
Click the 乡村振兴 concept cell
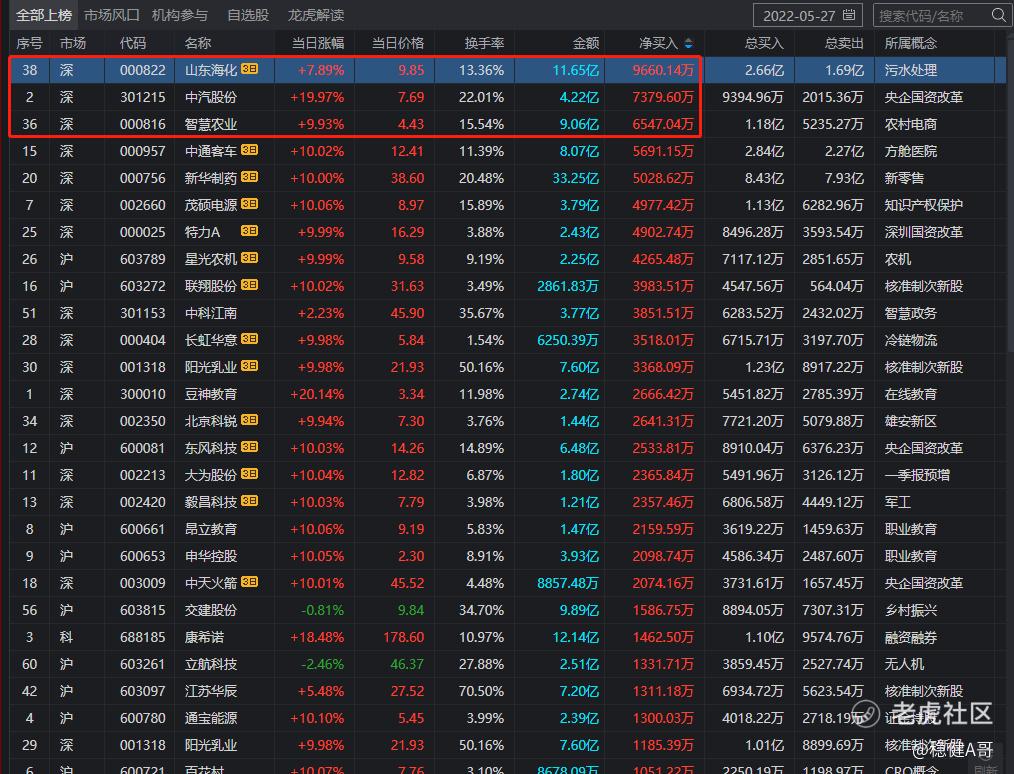[x=911, y=610]
